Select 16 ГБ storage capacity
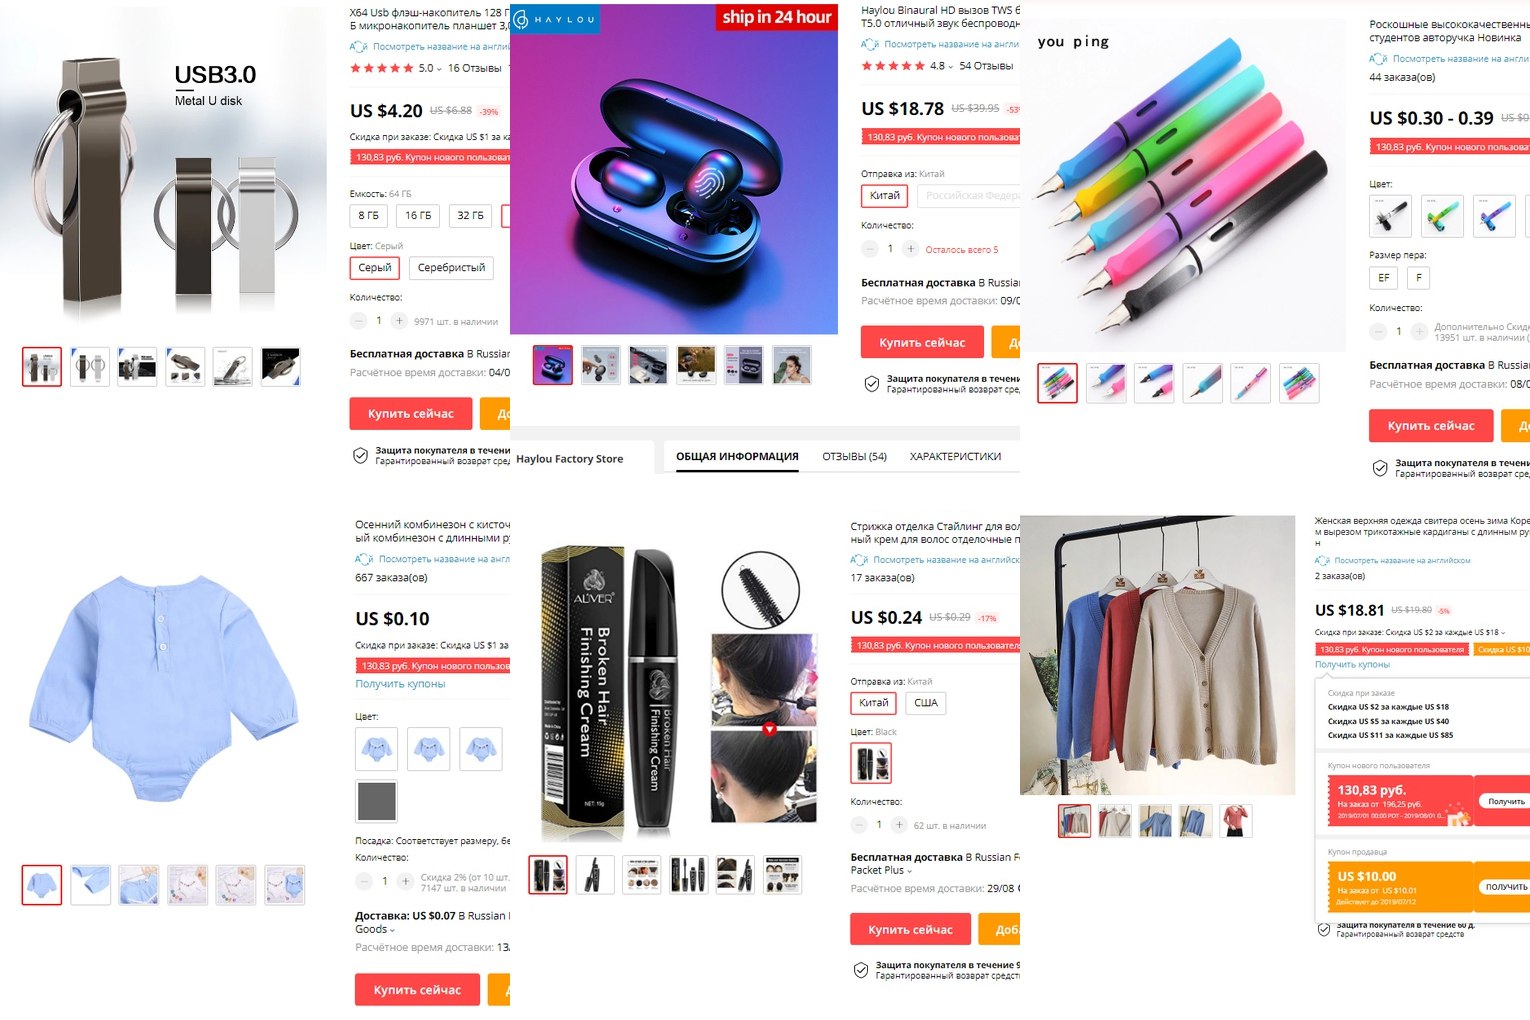The image size is (1530, 1020). [418, 215]
